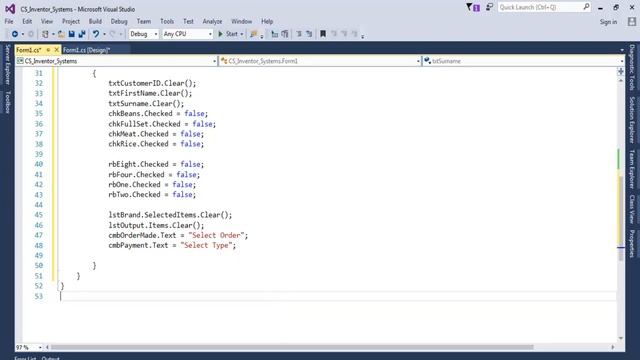Save Form1.cs with the Save icon
640x360 pixels.
71,34
